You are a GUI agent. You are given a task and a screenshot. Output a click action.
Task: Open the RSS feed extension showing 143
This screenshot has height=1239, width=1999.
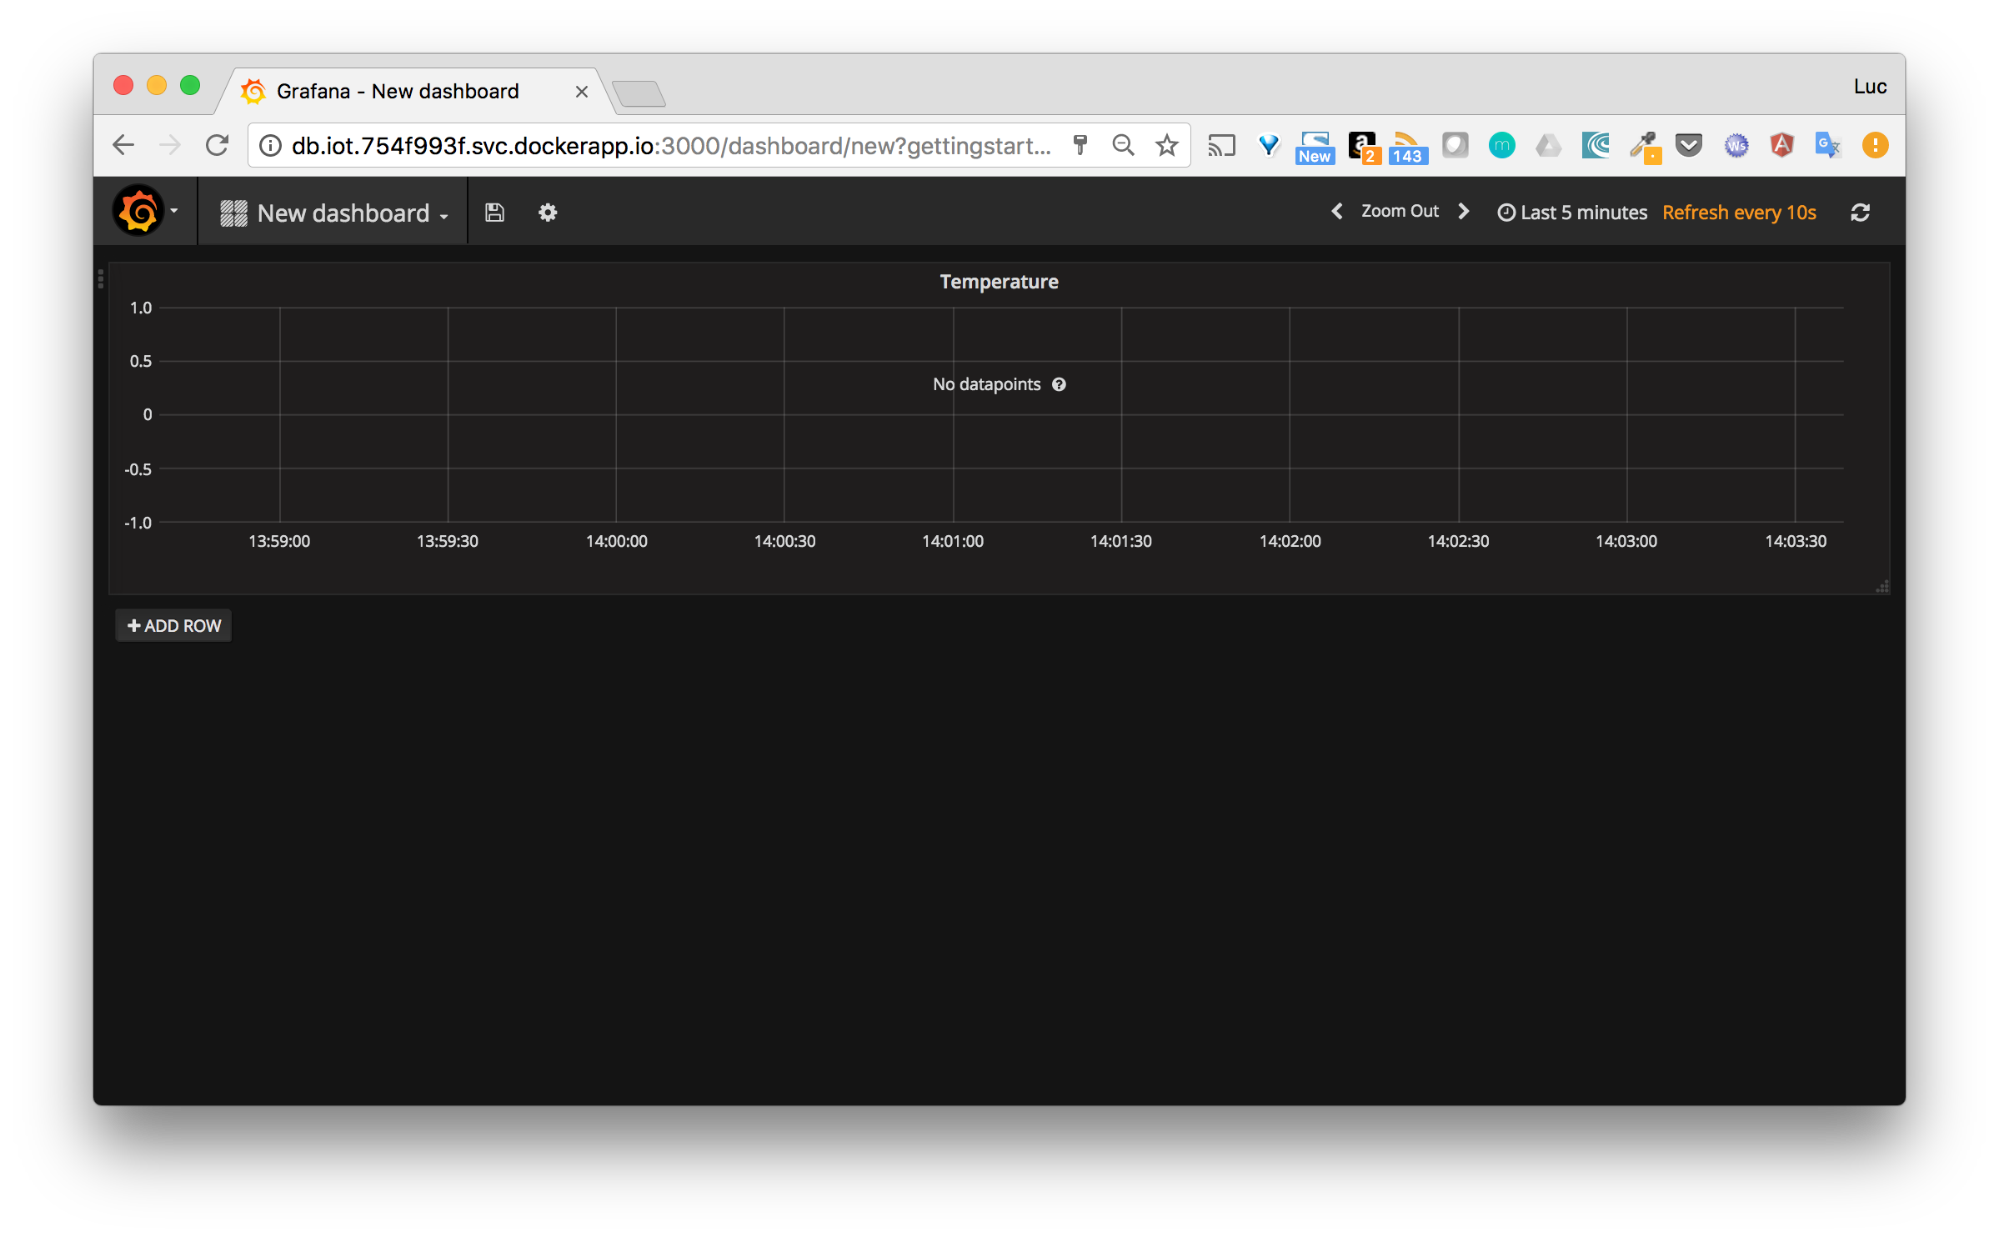pyautogui.click(x=1408, y=145)
